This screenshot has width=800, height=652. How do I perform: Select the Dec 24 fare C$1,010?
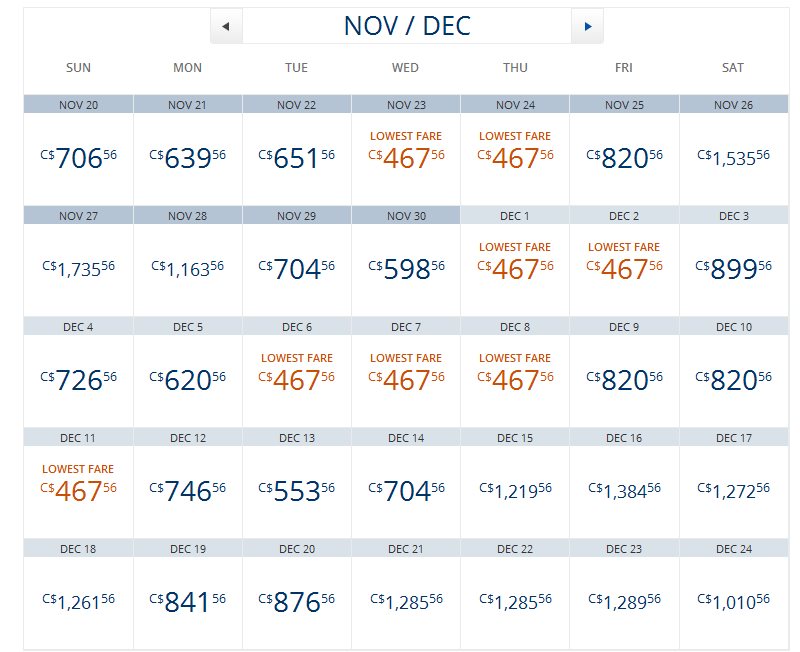[733, 600]
